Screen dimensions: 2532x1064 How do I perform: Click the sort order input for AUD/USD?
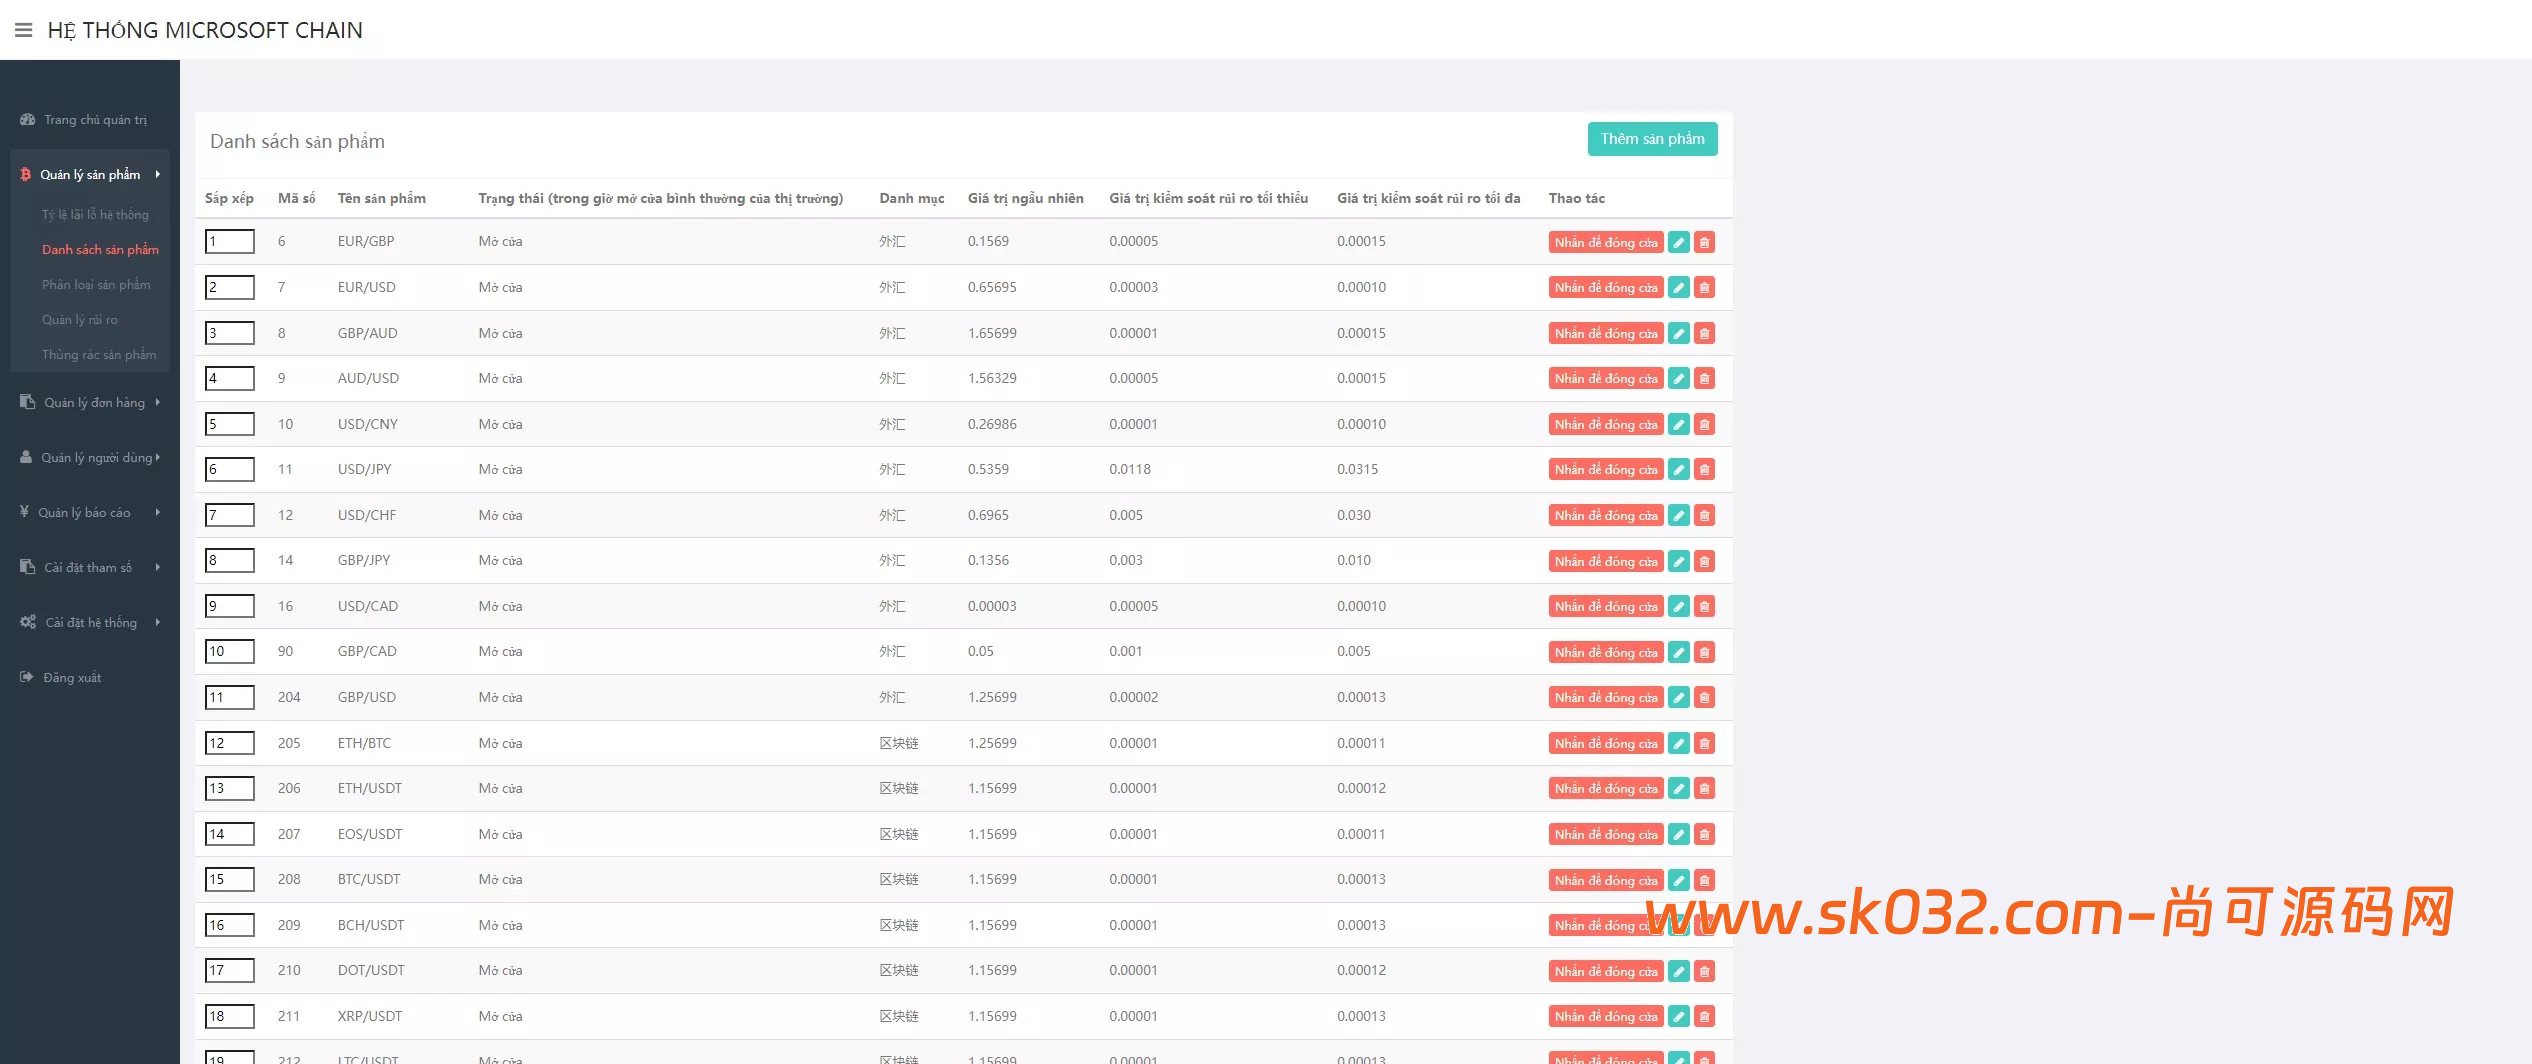click(229, 379)
